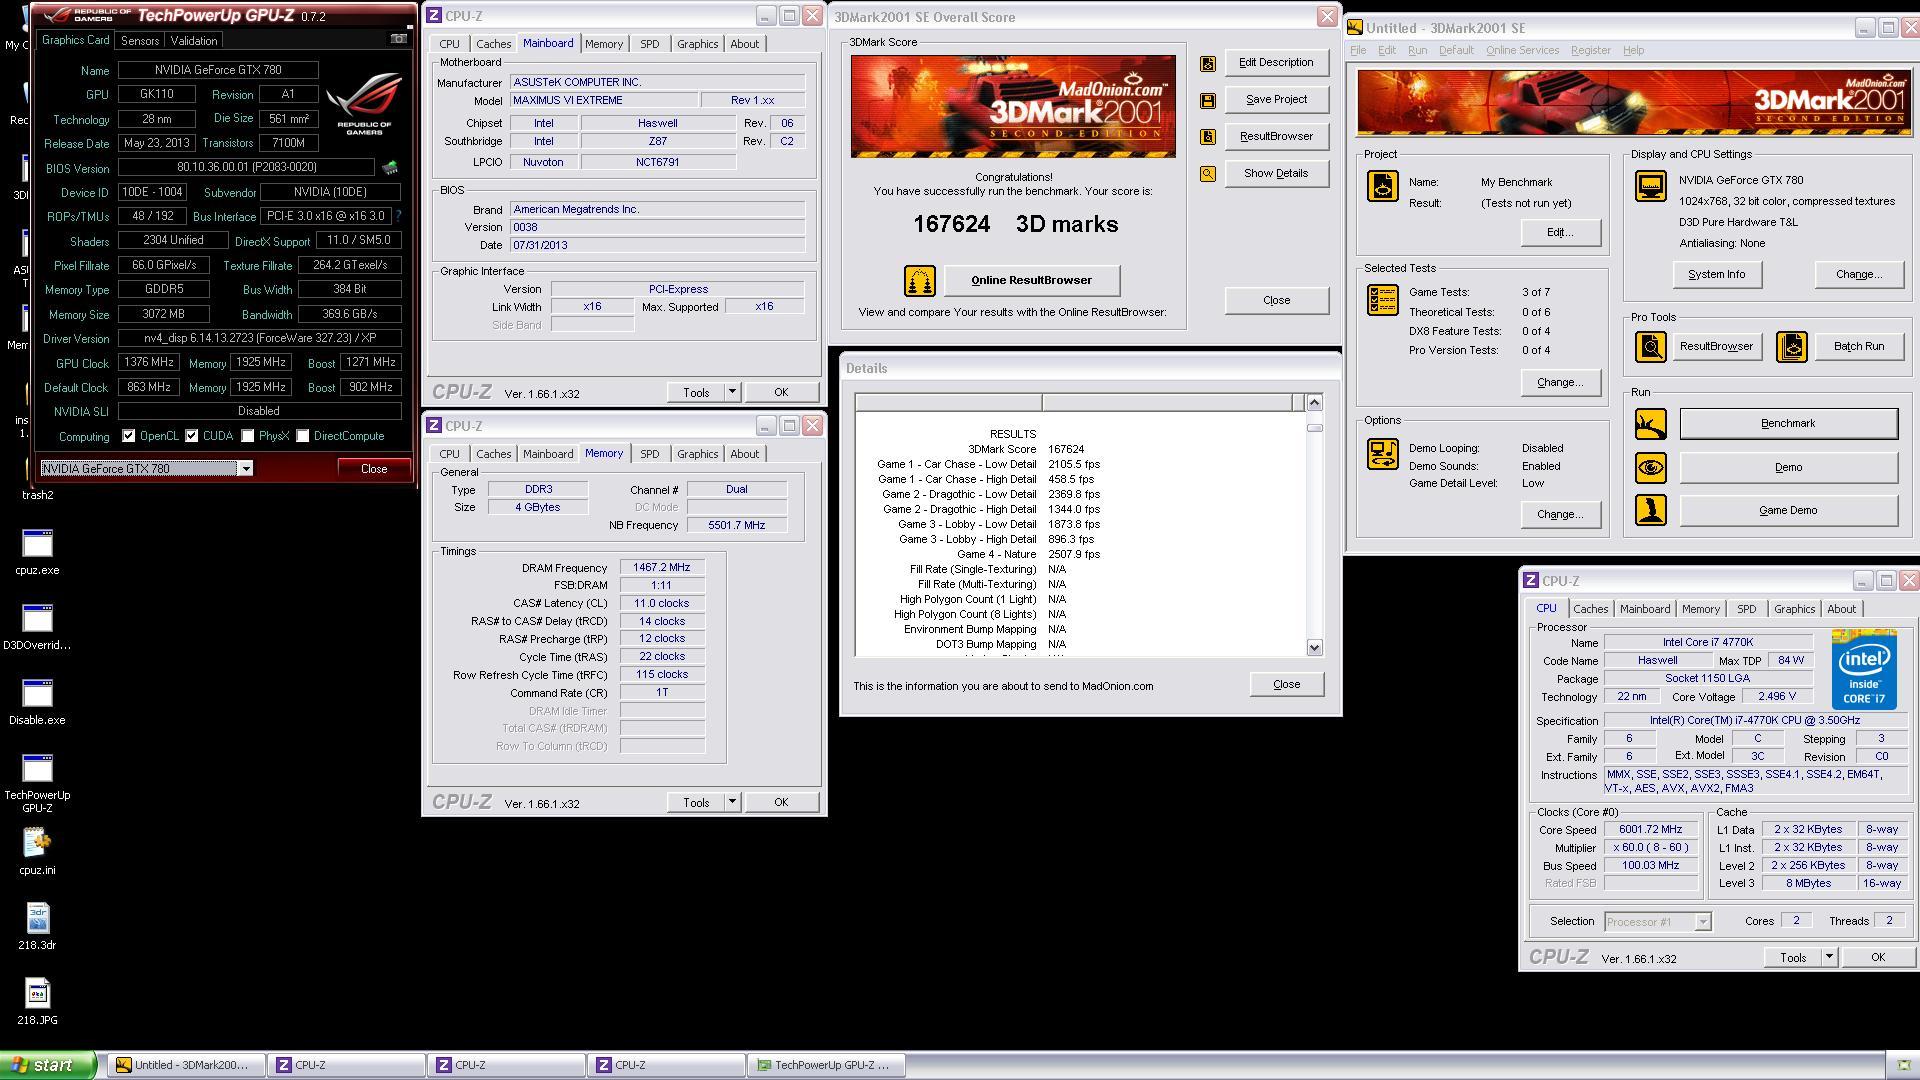Click Change... button under Selected Tests
The width and height of the screenshot is (1920, 1080).
[x=1560, y=383]
